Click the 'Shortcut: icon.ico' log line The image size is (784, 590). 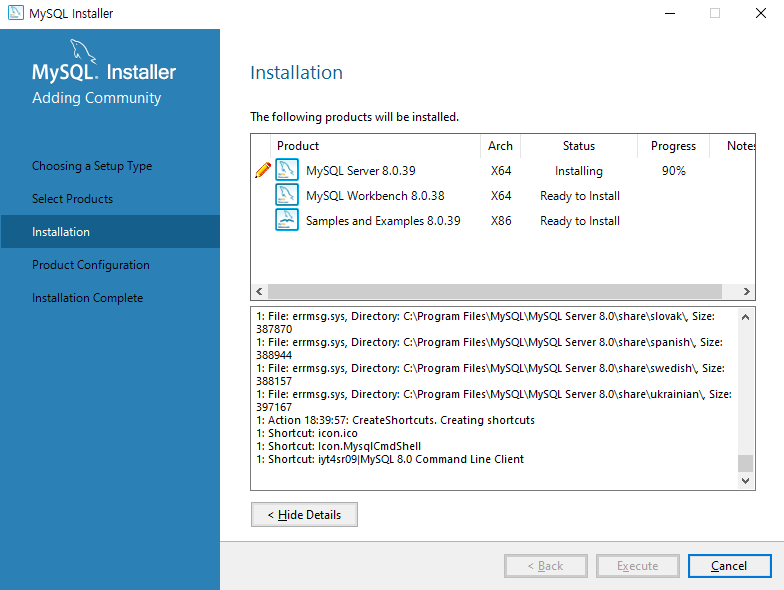pos(307,433)
